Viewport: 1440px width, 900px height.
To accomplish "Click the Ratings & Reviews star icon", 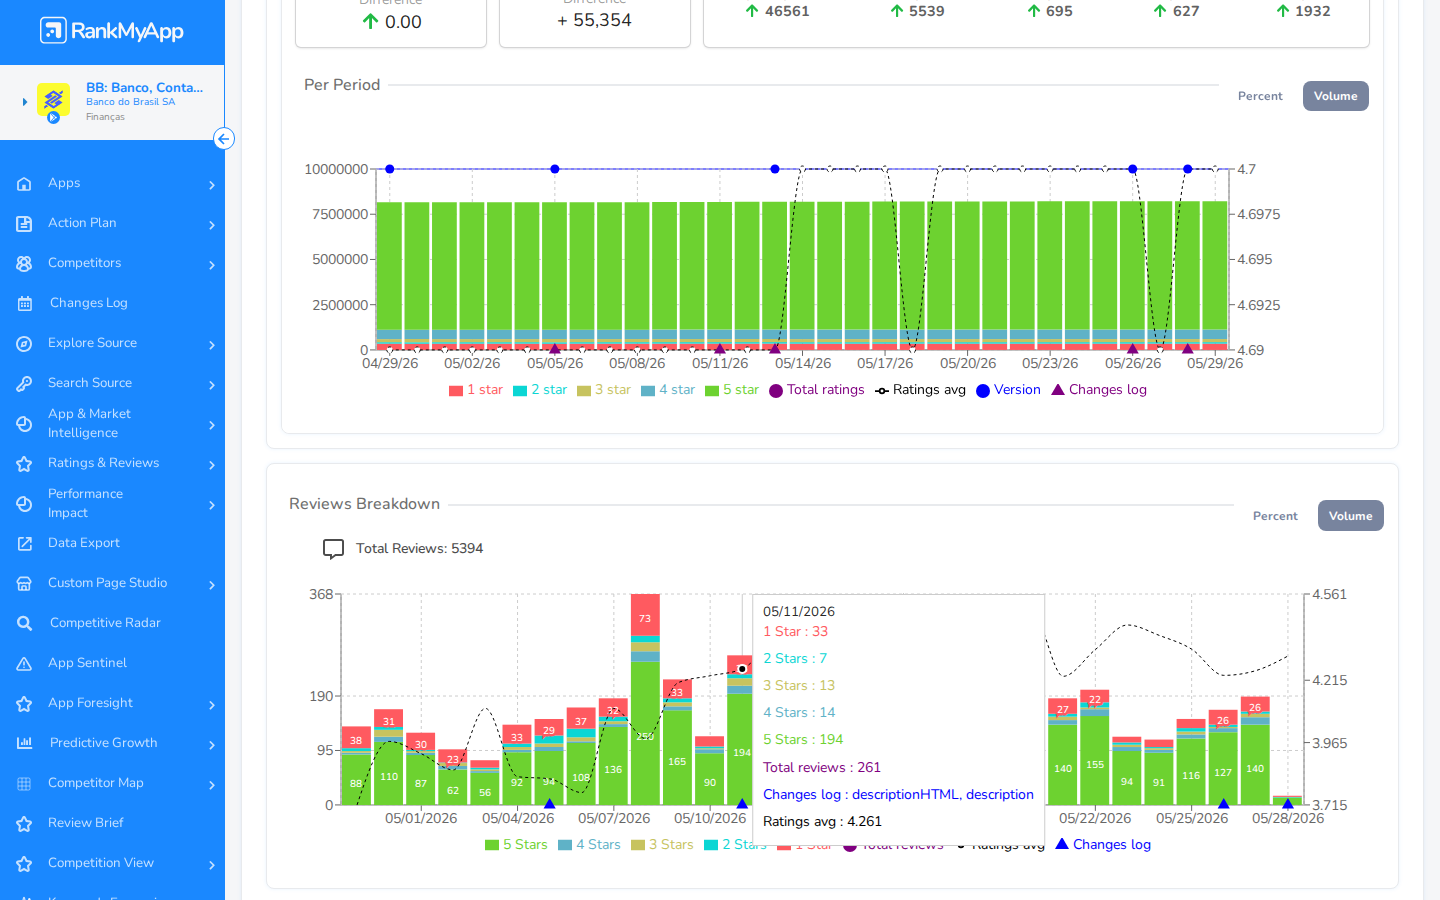I will tap(25, 463).
